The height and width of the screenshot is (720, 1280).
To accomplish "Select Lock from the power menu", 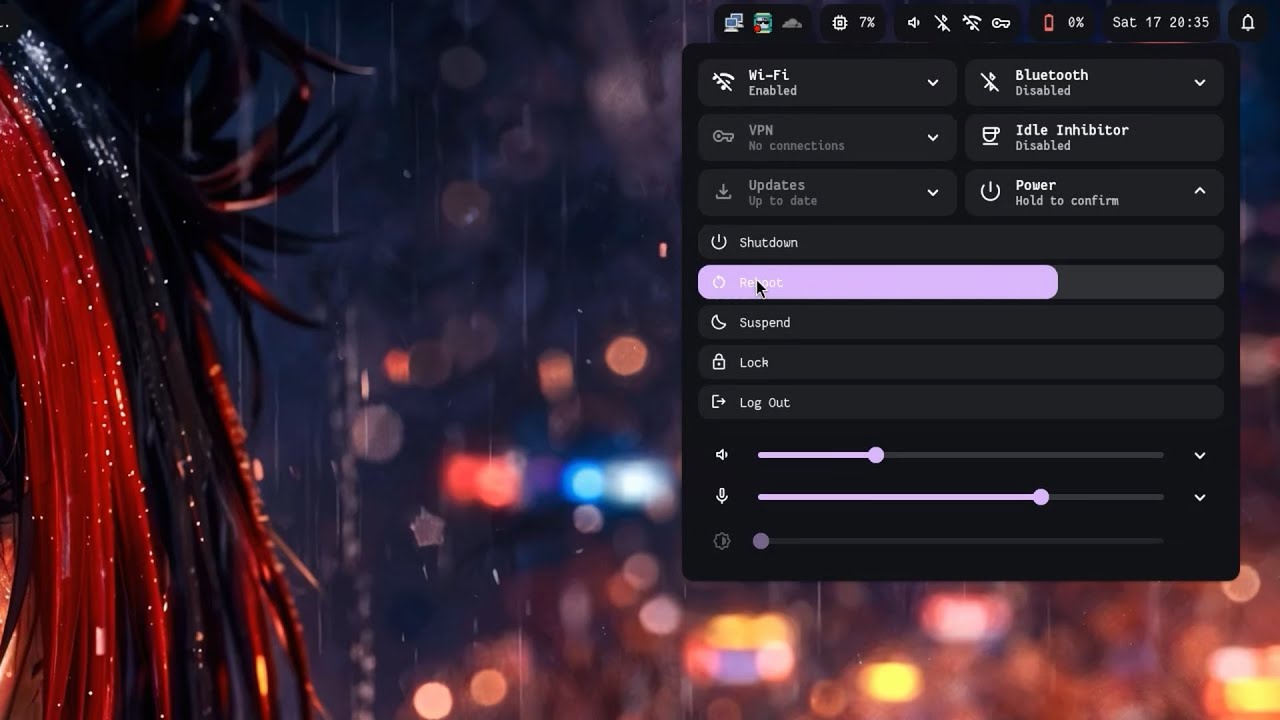I will click(961, 362).
